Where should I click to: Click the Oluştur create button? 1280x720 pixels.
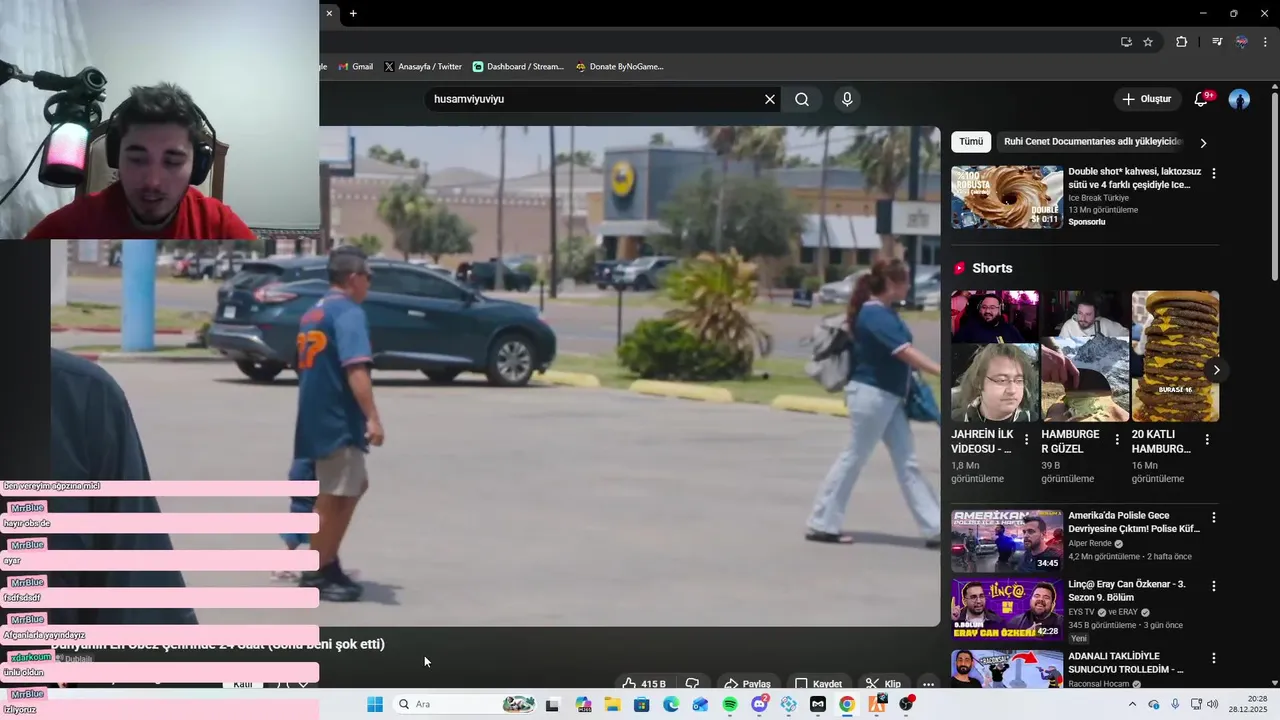coord(1146,99)
